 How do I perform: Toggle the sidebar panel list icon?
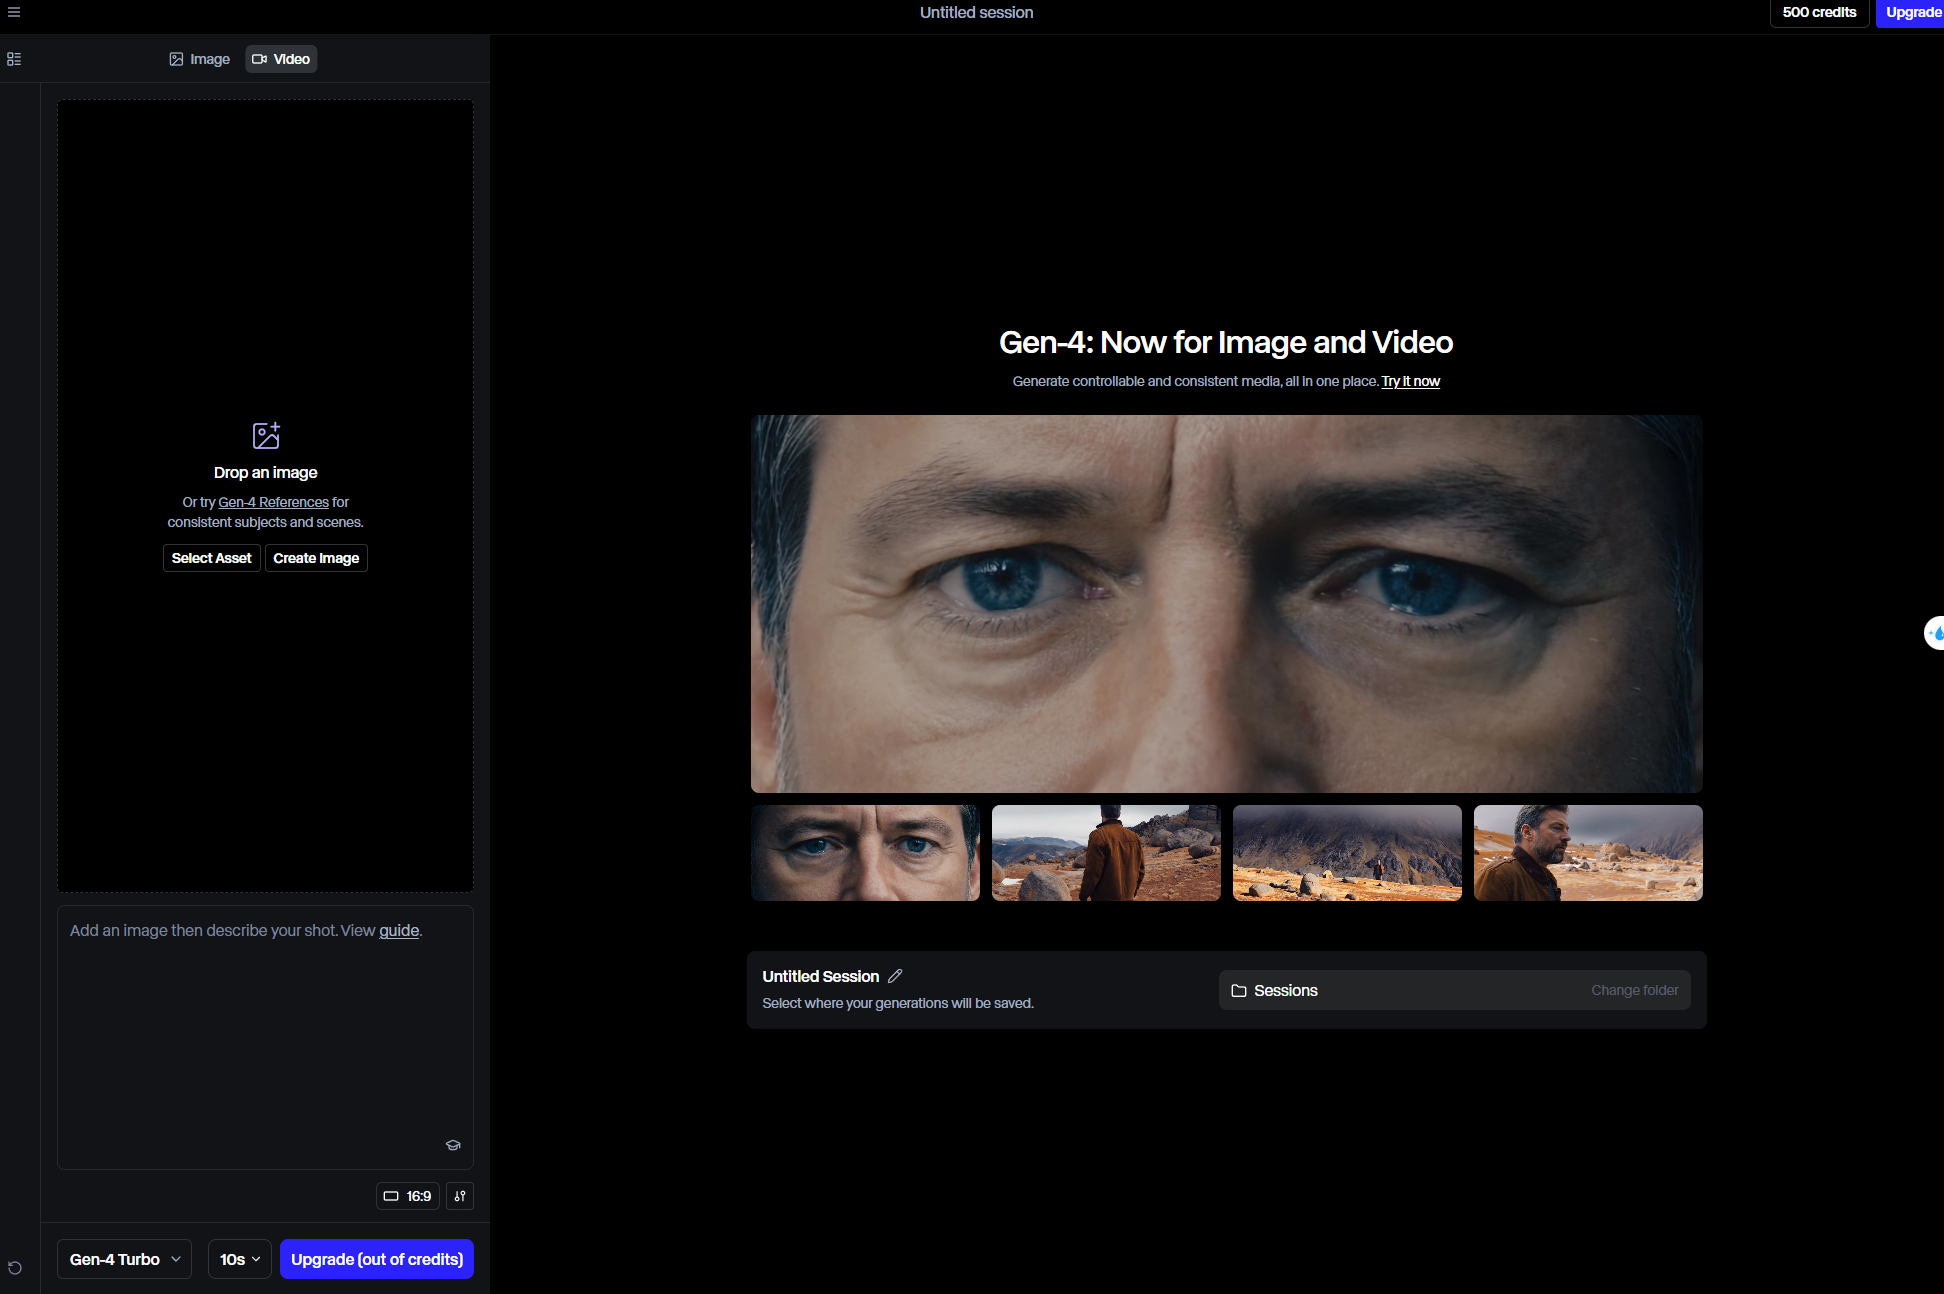tap(14, 59)
